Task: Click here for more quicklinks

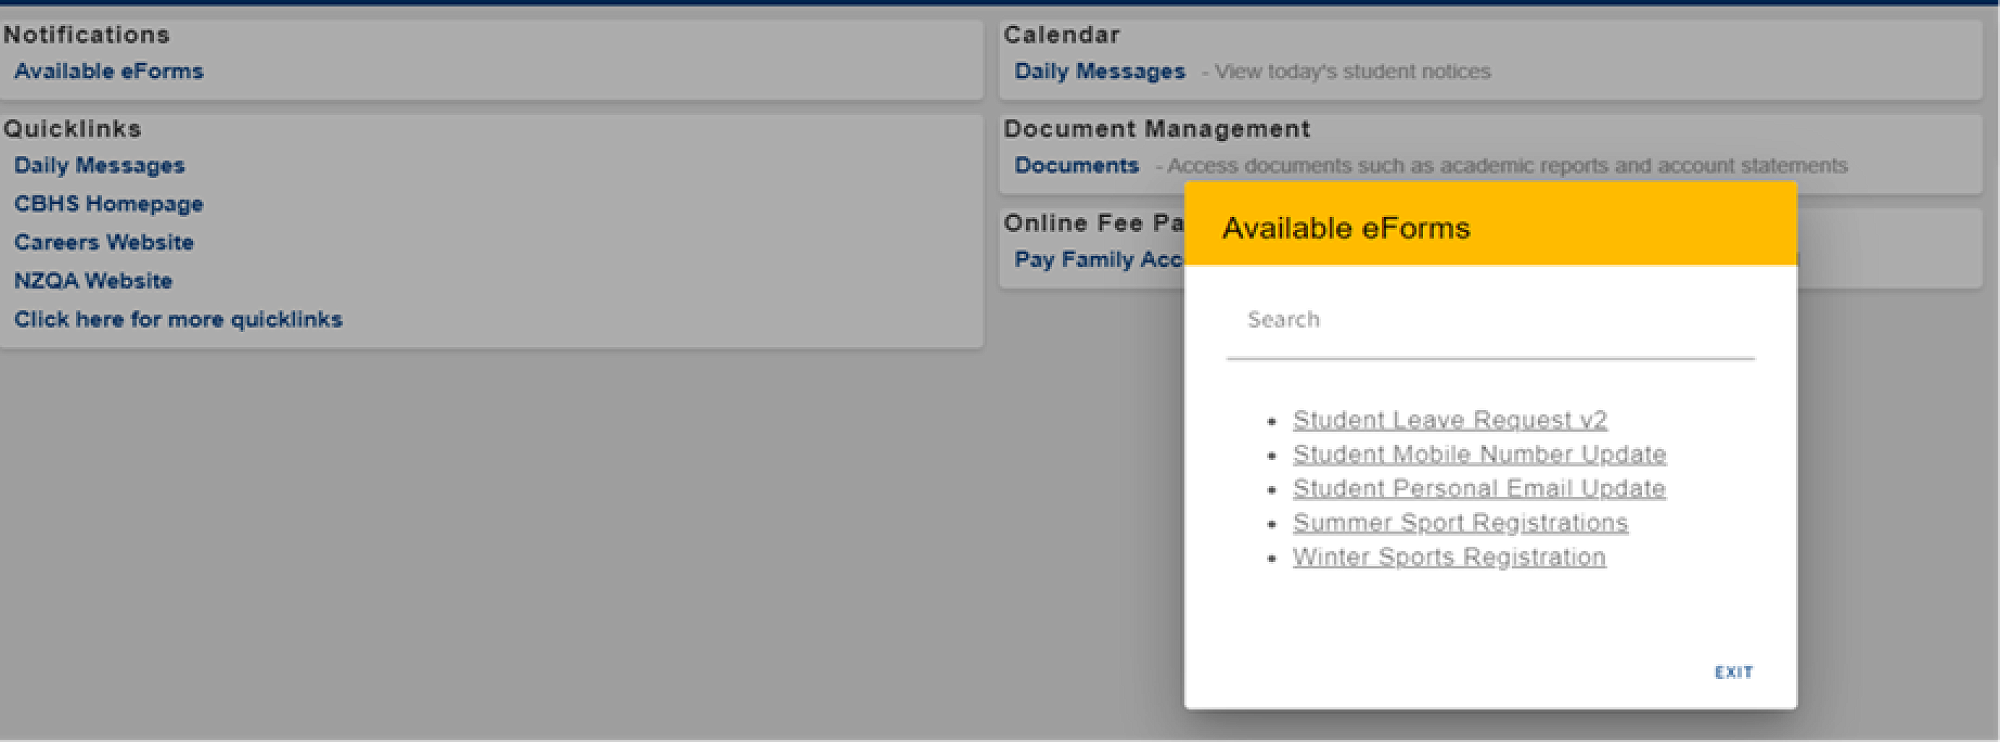Action: pos(178,320)
